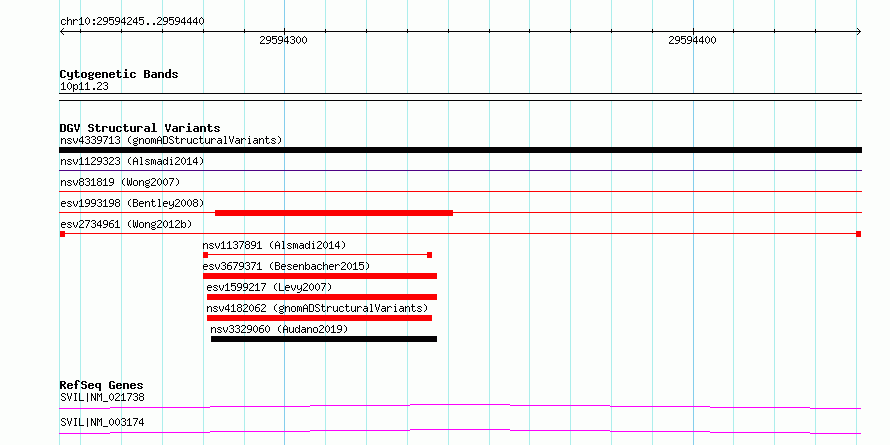Click the 10p11.23 band label
The width and height of the screenshot is (890, 445).
84,87
